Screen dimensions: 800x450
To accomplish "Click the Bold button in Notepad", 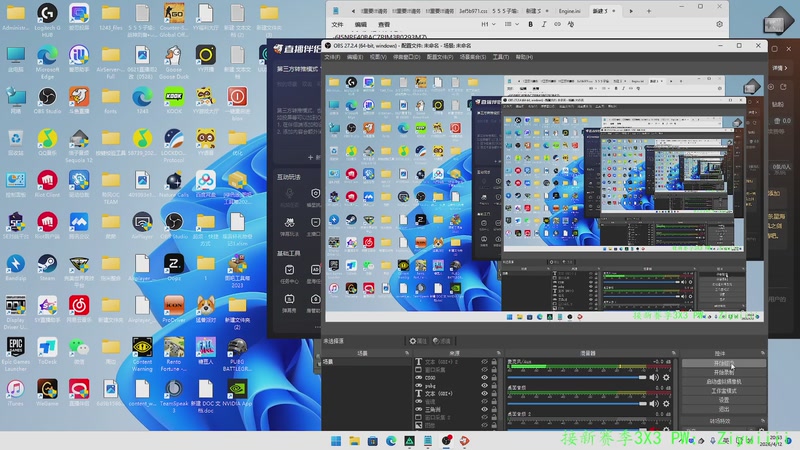I will point(531,24).
